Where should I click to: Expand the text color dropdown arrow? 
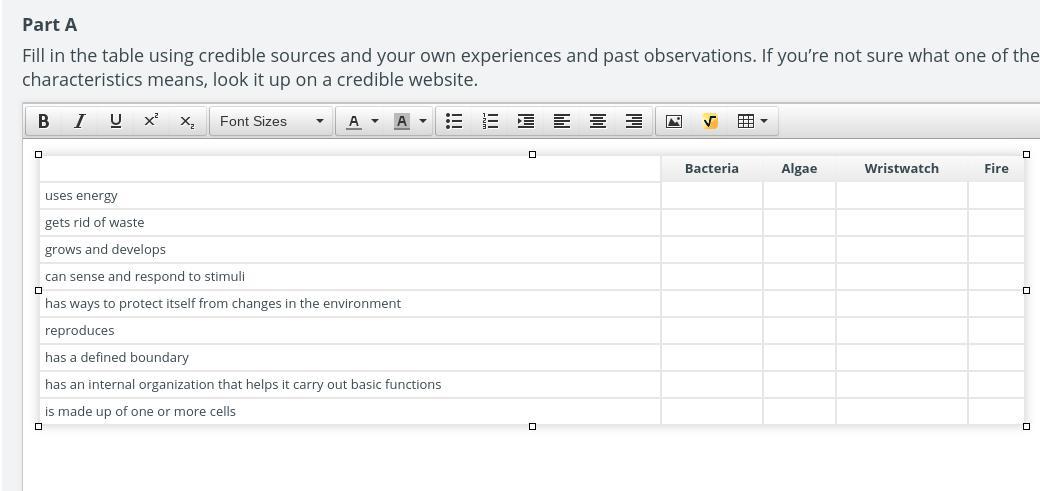click(x=375, y=121)
